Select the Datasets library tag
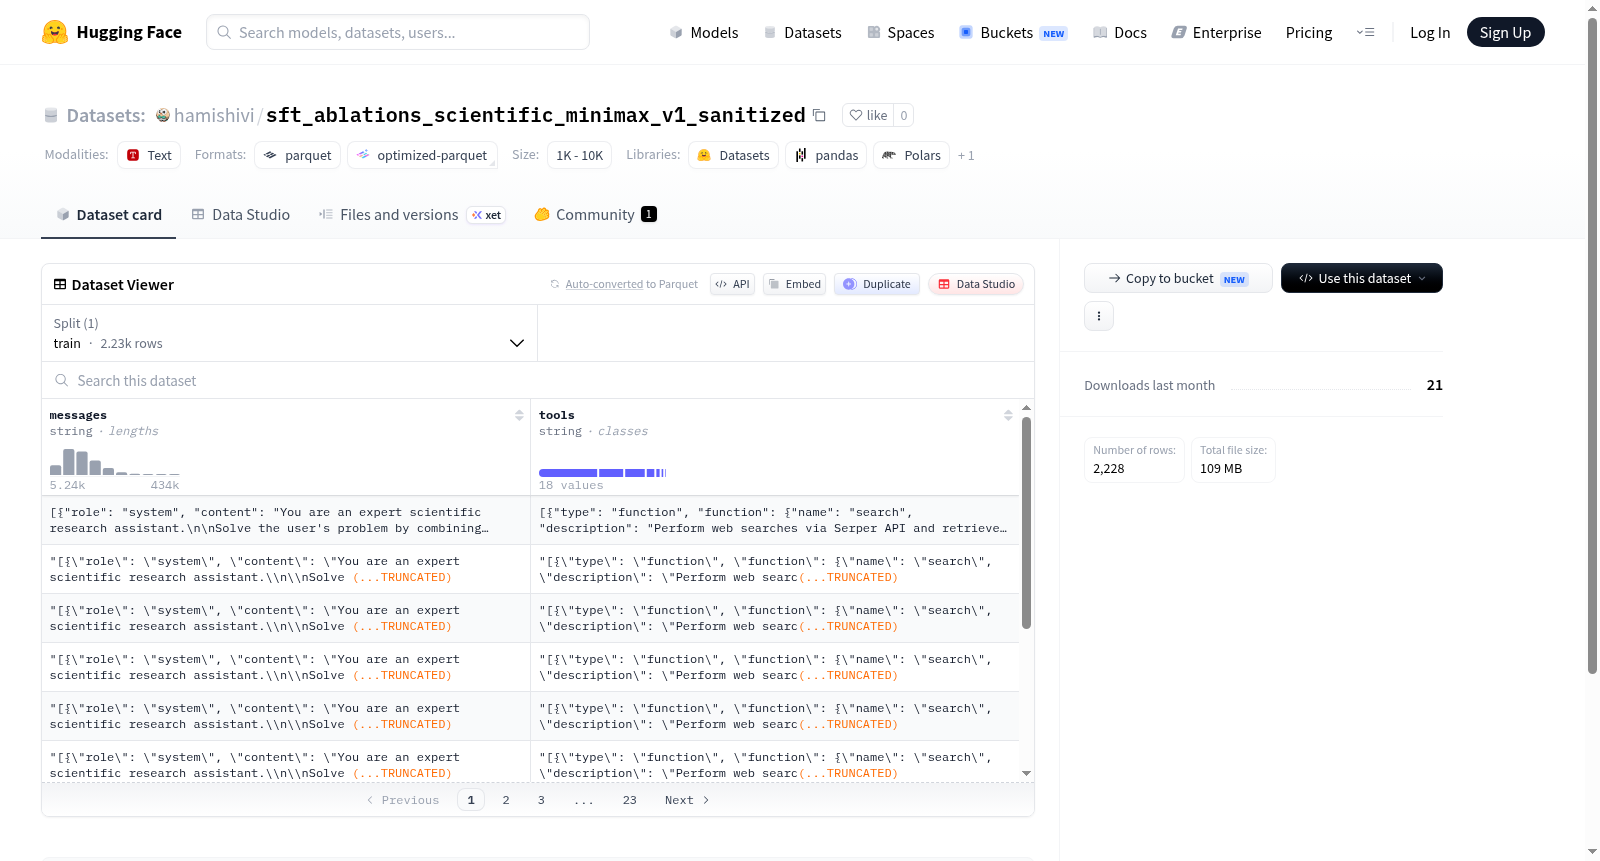Viewport: 1600px width, 861px height. click(734, 155)
